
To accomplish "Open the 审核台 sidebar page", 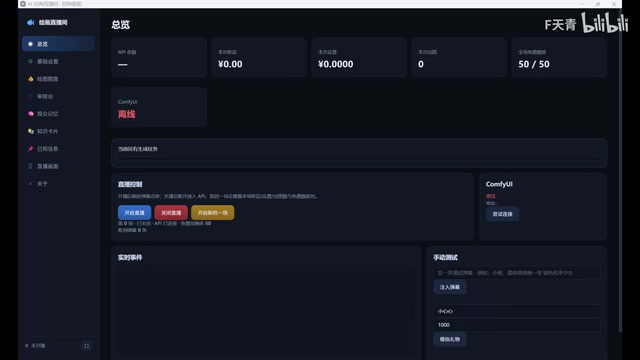I will [x=58, y=96].
